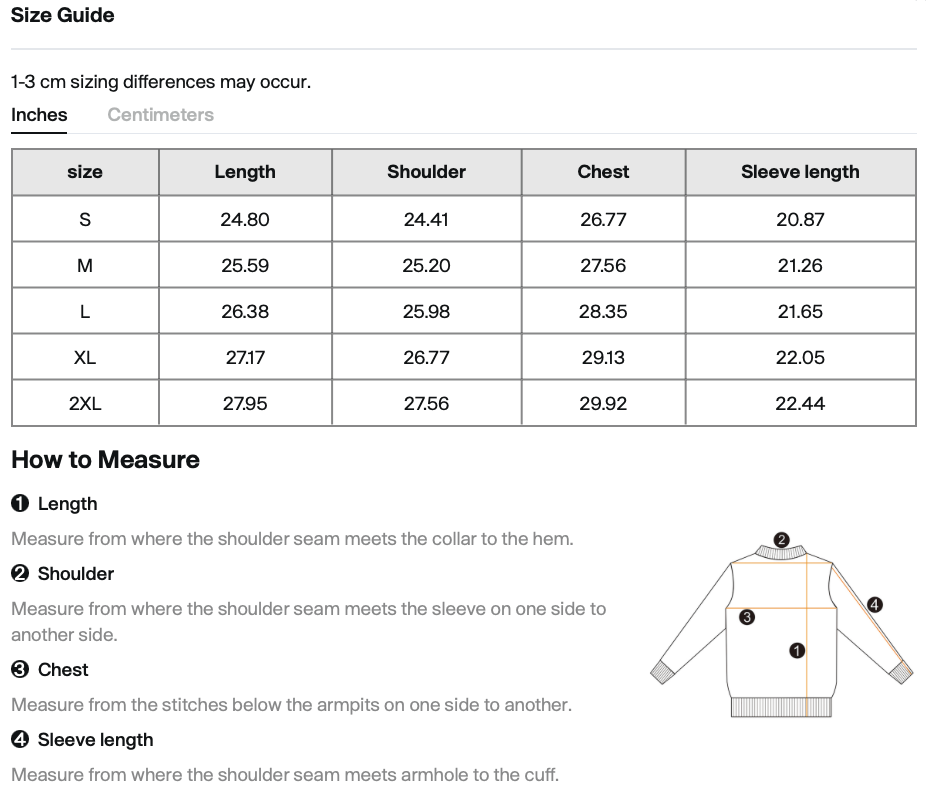Click the Sleeve length column header
The width and height of the screenshot is (926, 796).
[800, 172]
